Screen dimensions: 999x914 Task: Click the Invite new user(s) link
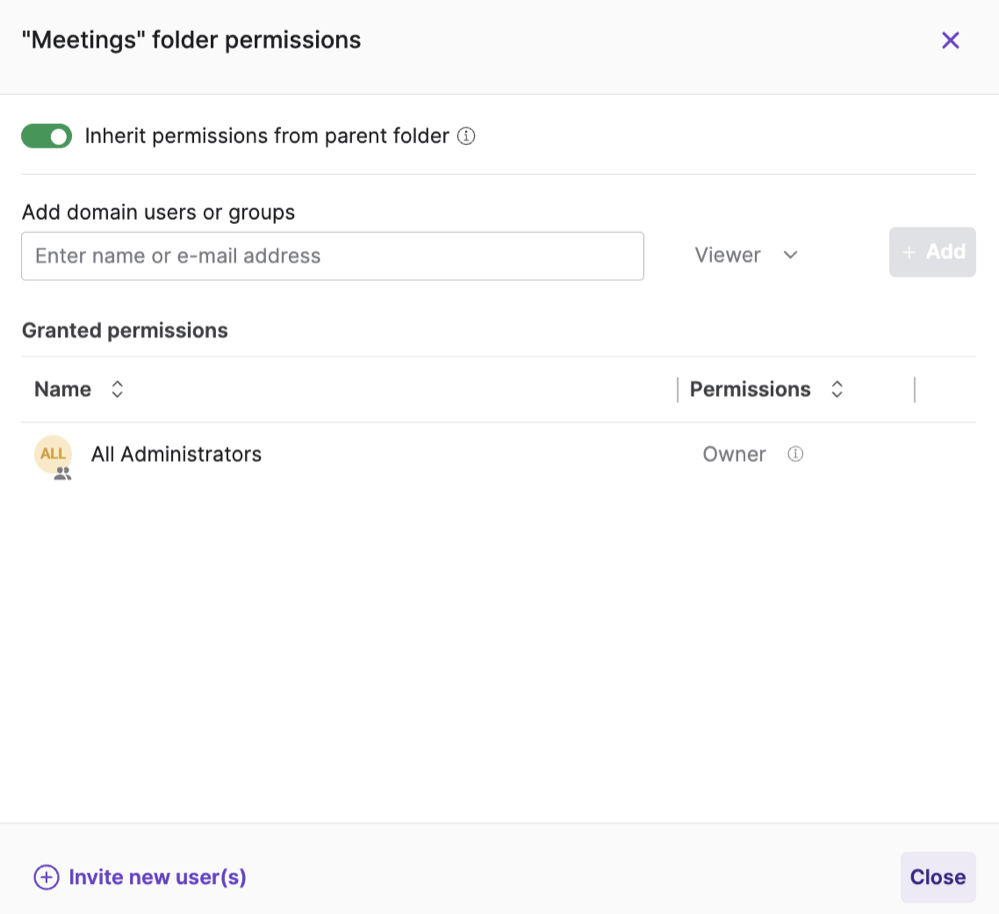(x=157, y=877)
